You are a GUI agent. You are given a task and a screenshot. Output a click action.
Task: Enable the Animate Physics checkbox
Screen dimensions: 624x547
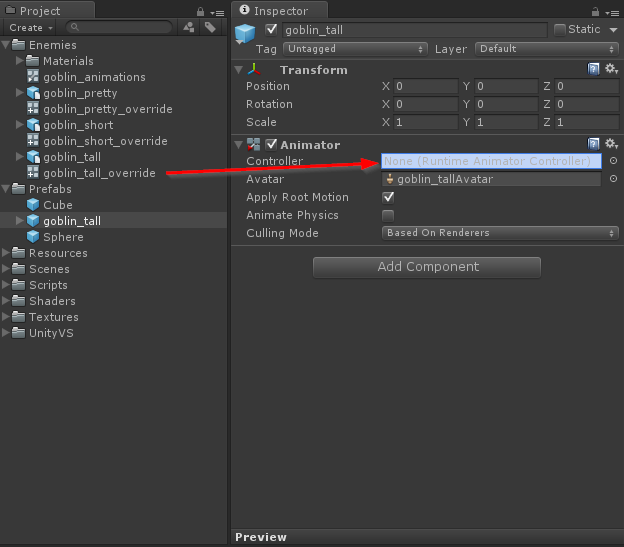point(388,216)
